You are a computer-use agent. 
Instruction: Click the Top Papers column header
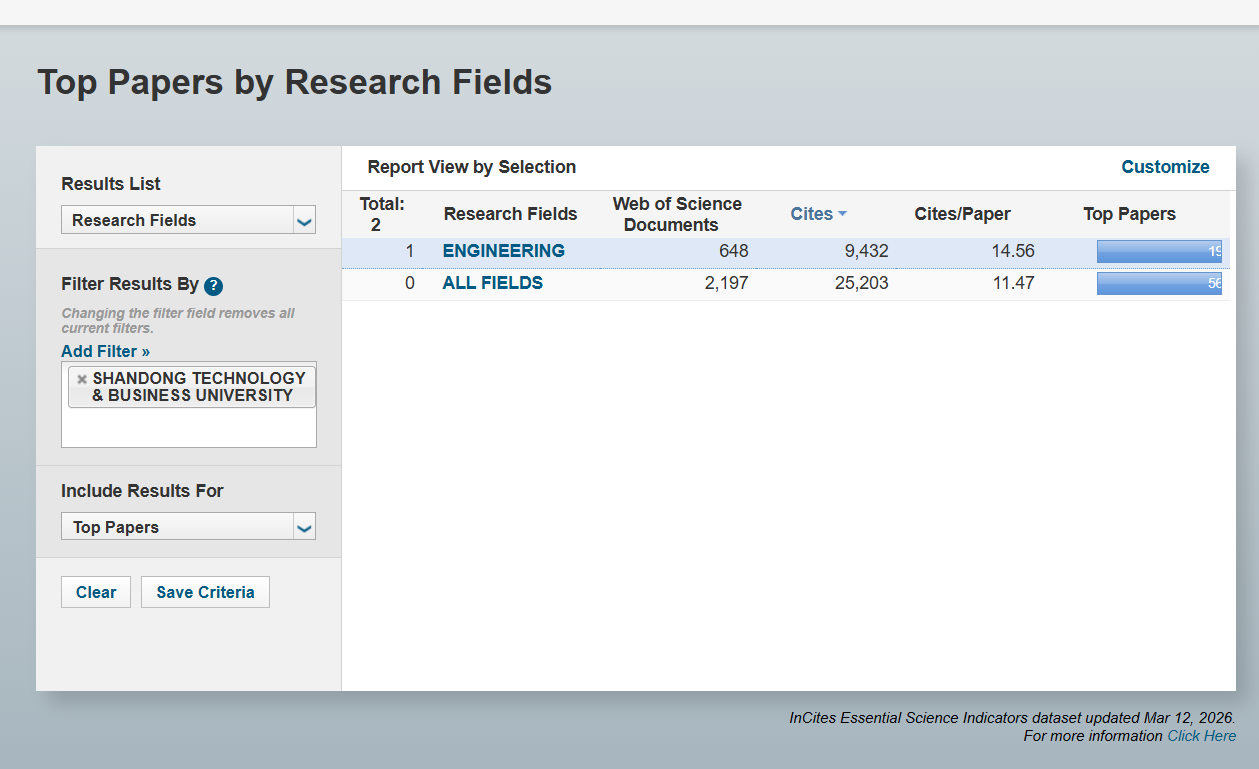(1129, 214)
